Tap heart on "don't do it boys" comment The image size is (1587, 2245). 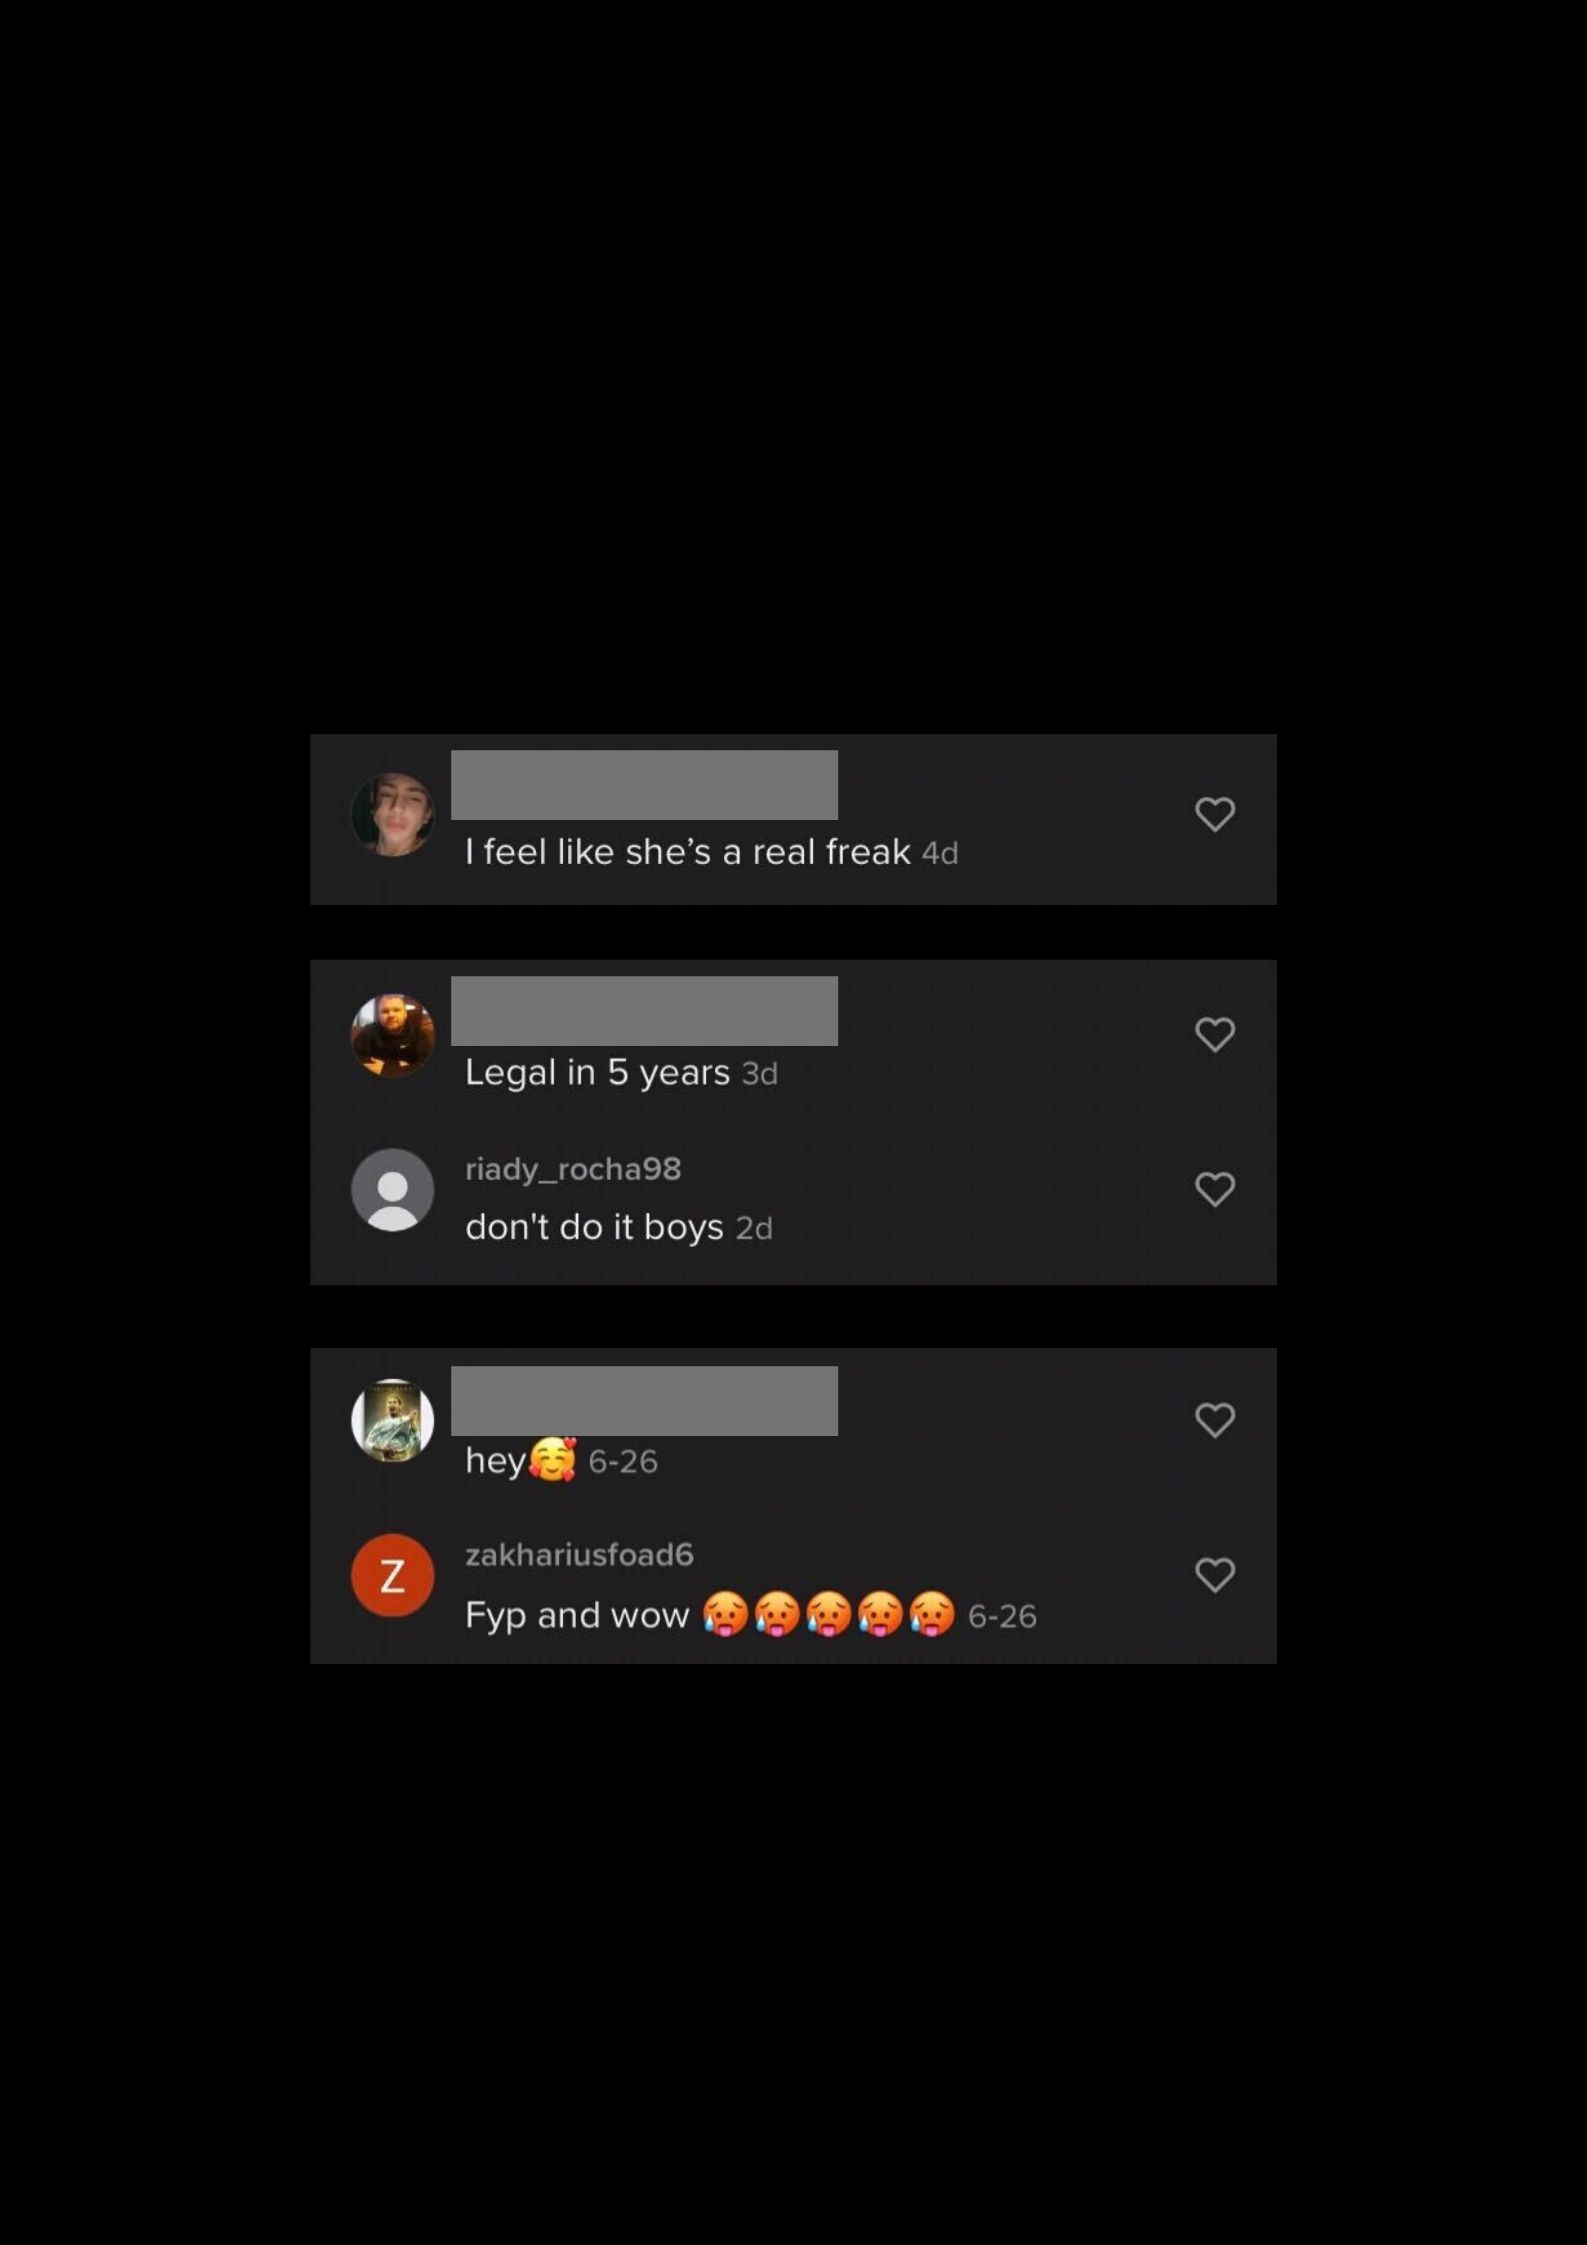point(1215,1189)
